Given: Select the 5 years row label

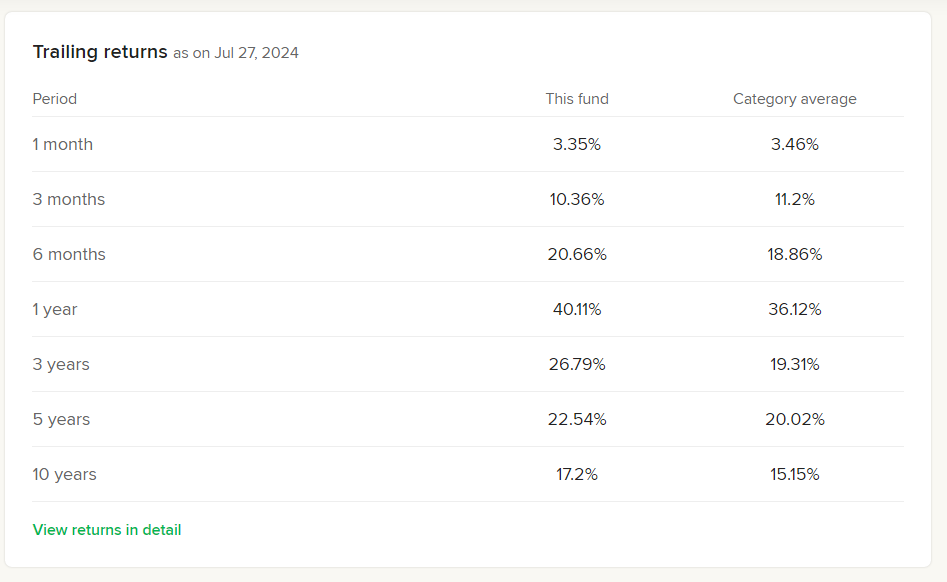Looking at the screenshot, I should coord(61,419).
